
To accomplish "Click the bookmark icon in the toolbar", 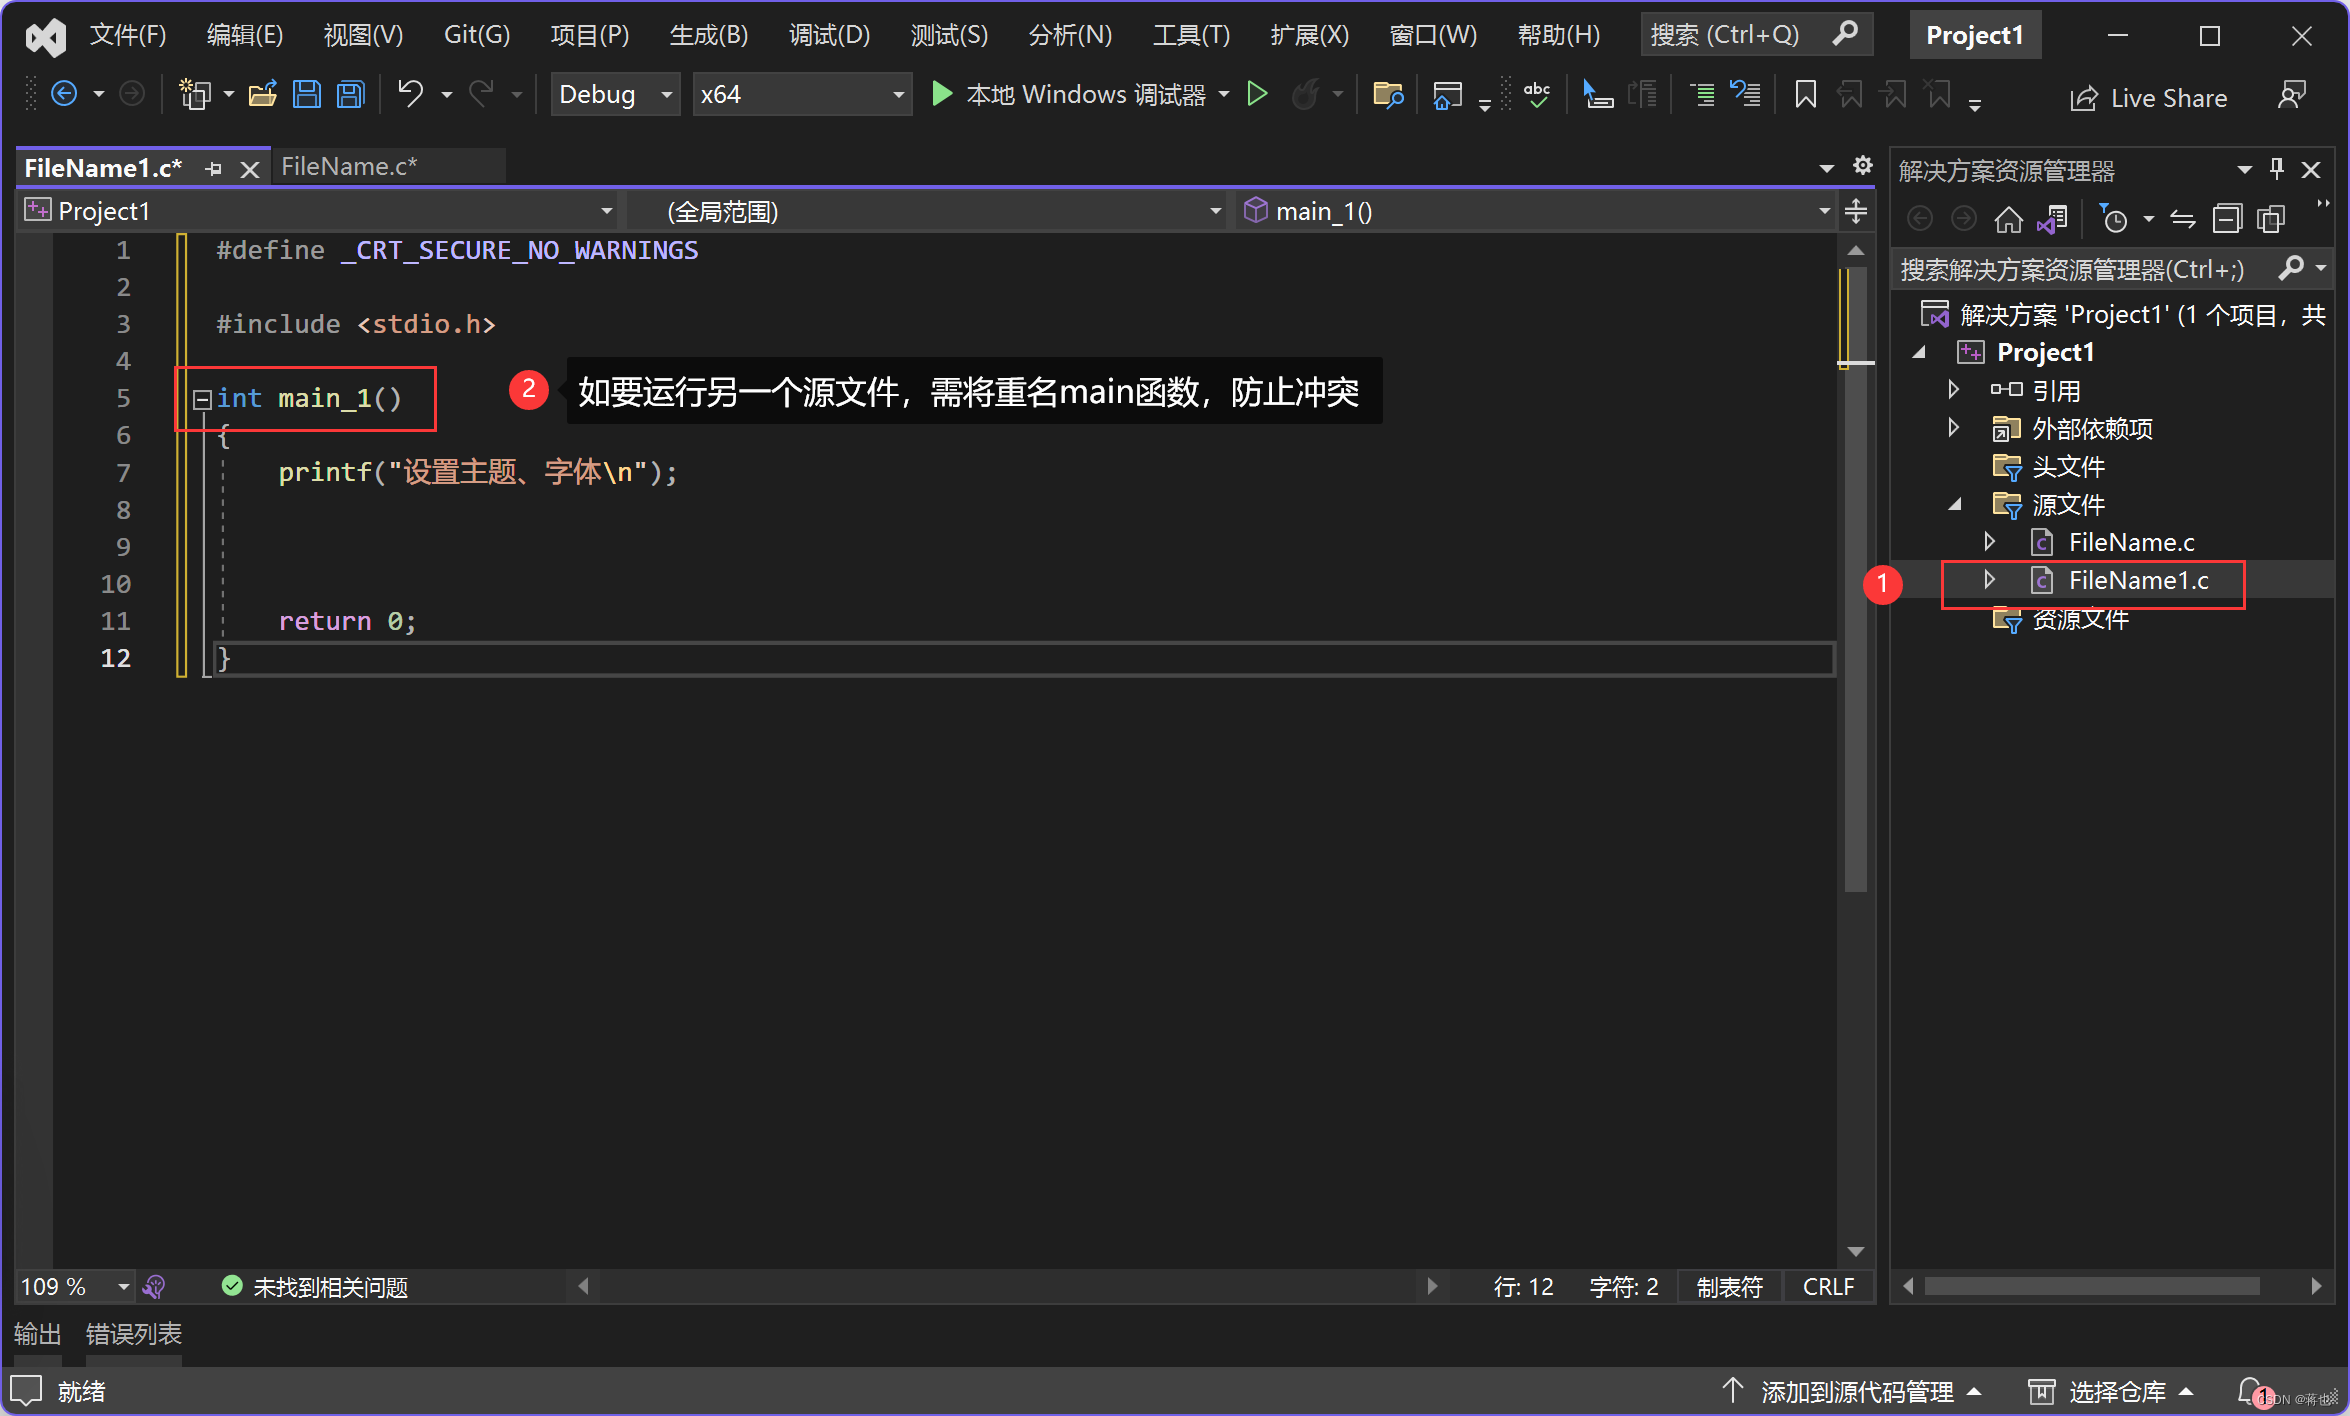I will pos(1805,95).
